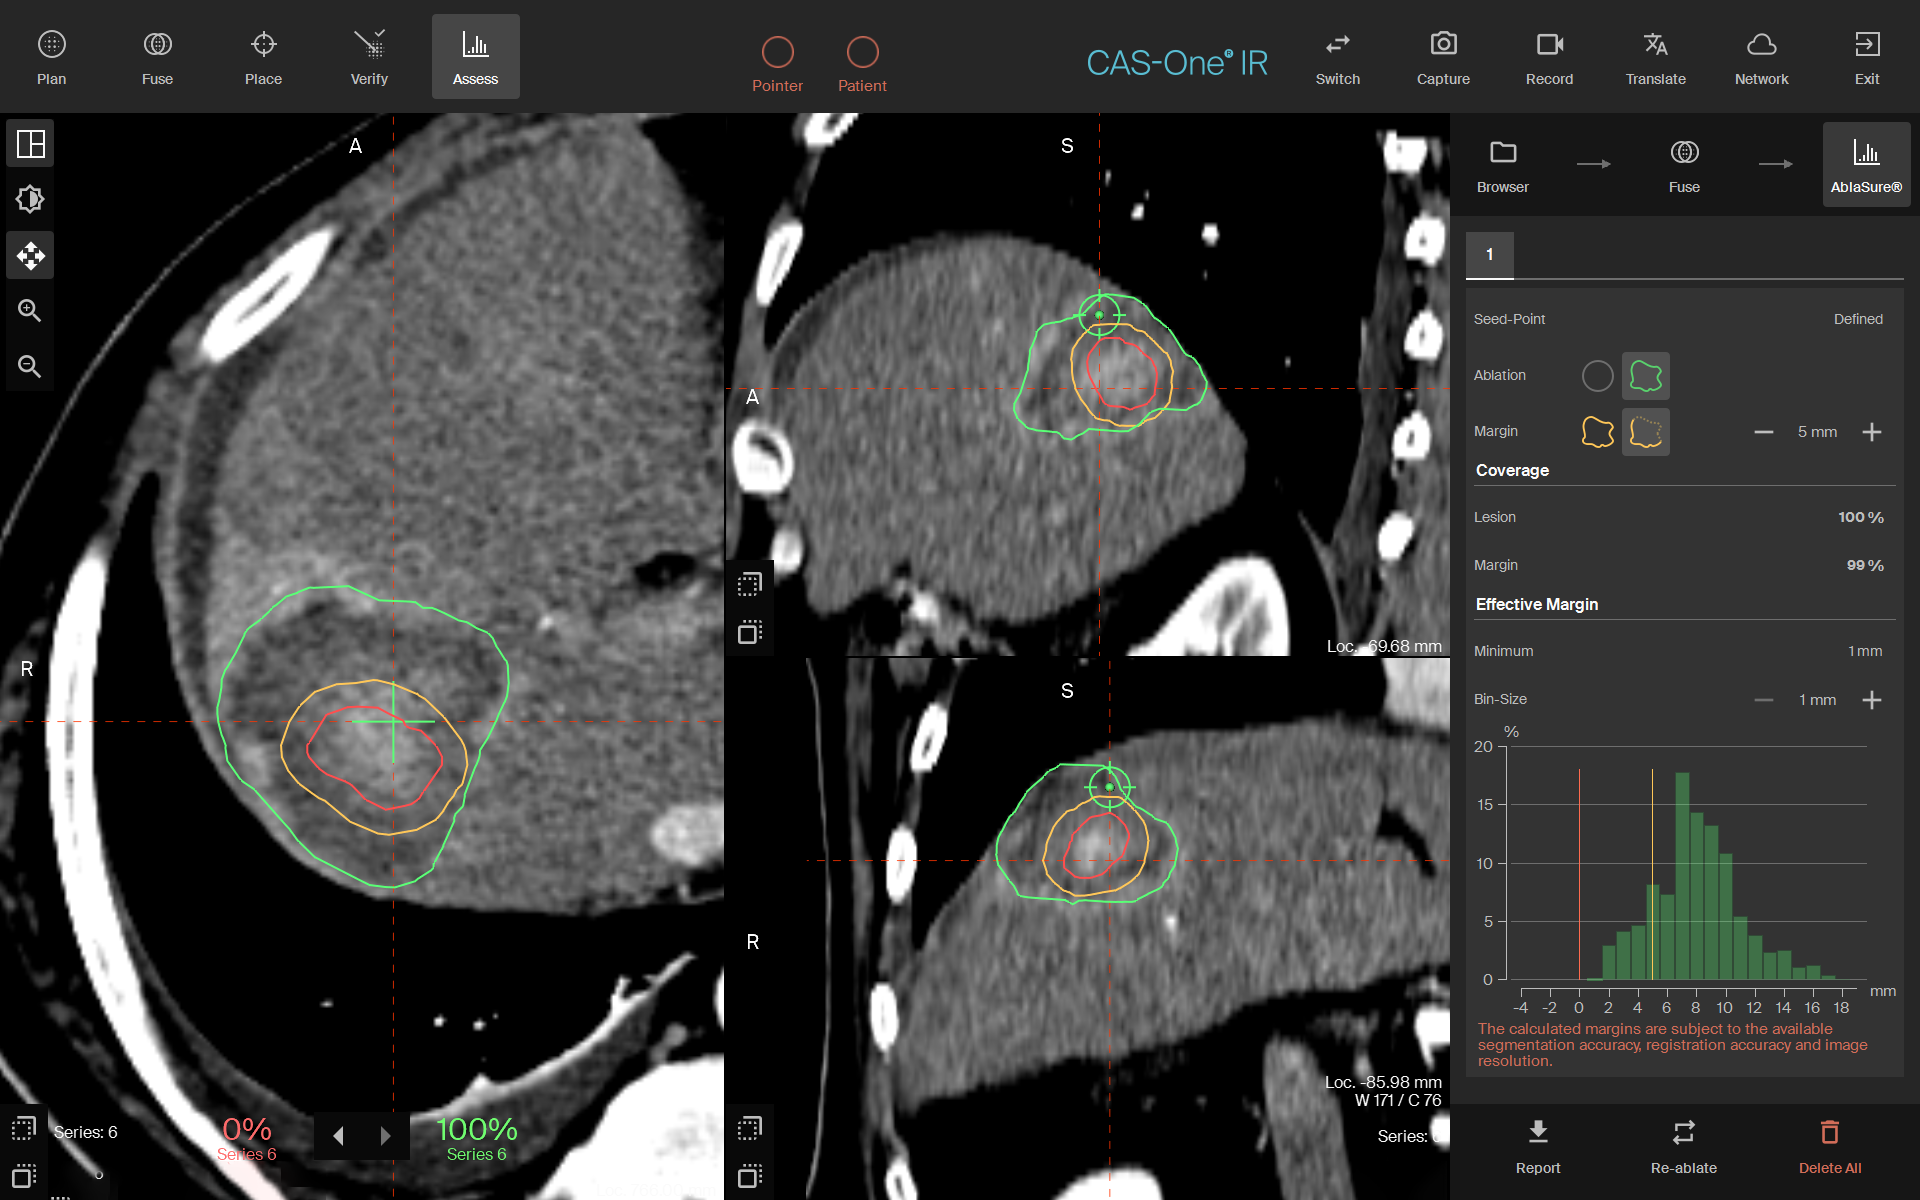
Task: Exit the application
Action: [x=1867, y=57]
